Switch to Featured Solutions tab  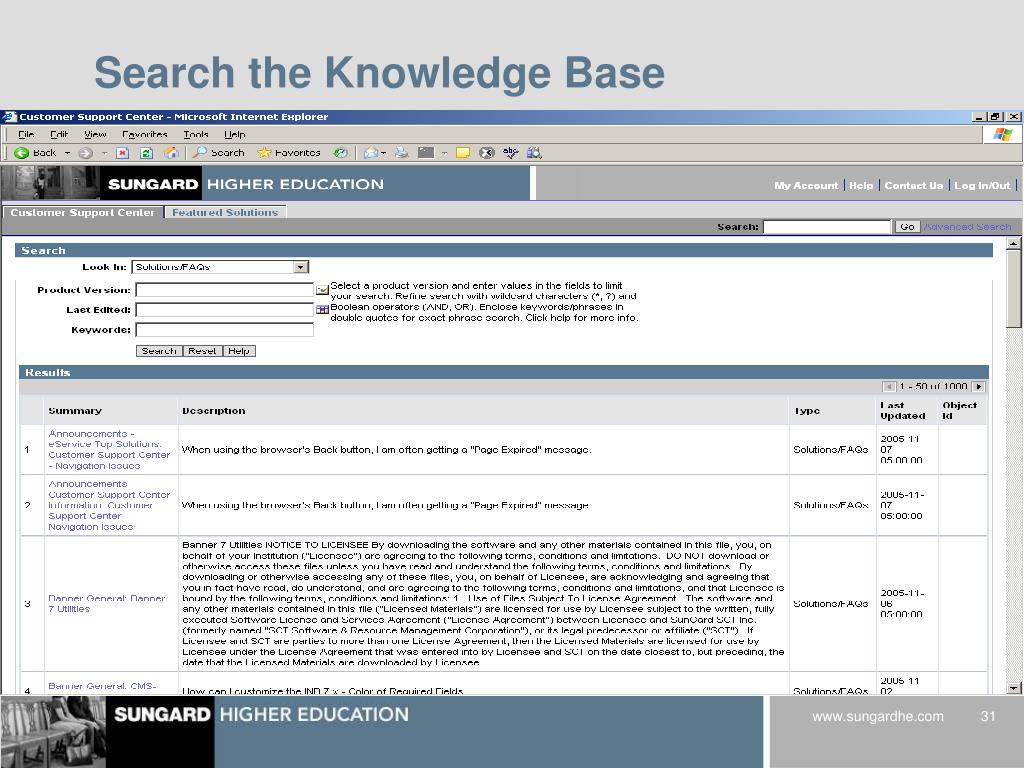(225, 212)
